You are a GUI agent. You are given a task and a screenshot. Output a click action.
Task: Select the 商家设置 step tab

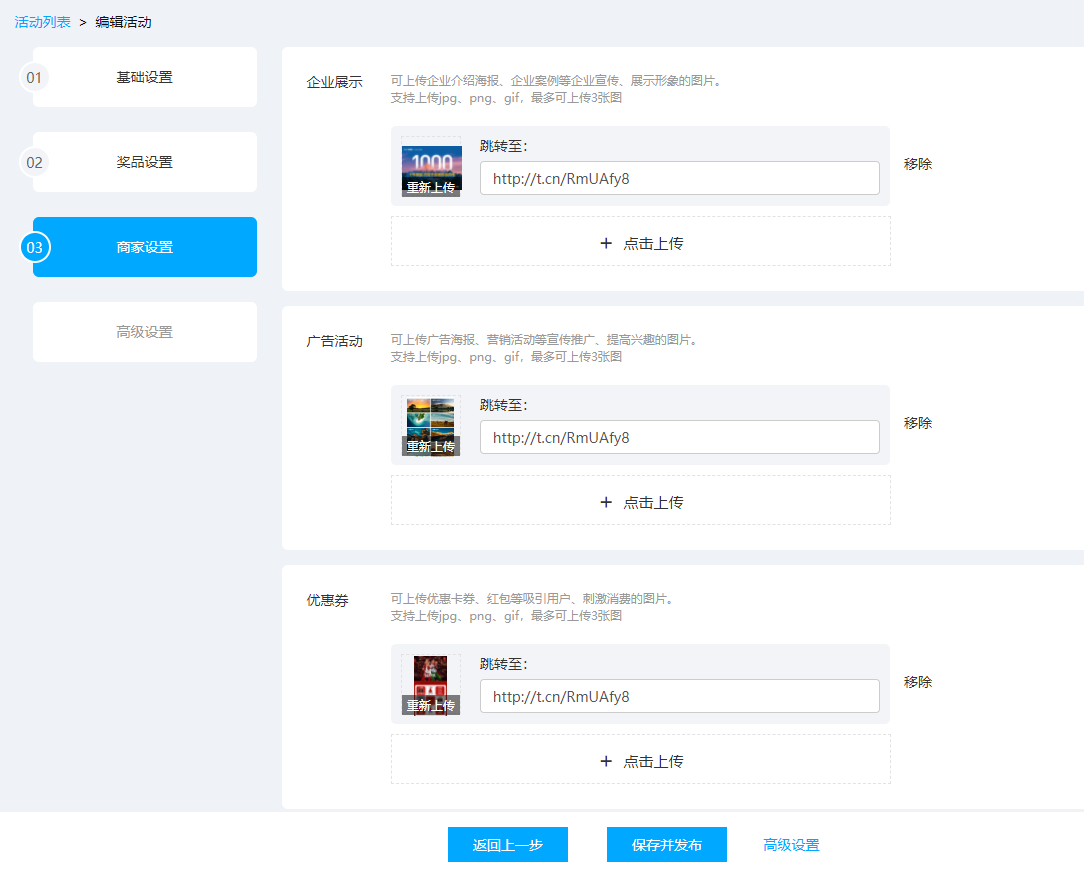coord(144,247)
